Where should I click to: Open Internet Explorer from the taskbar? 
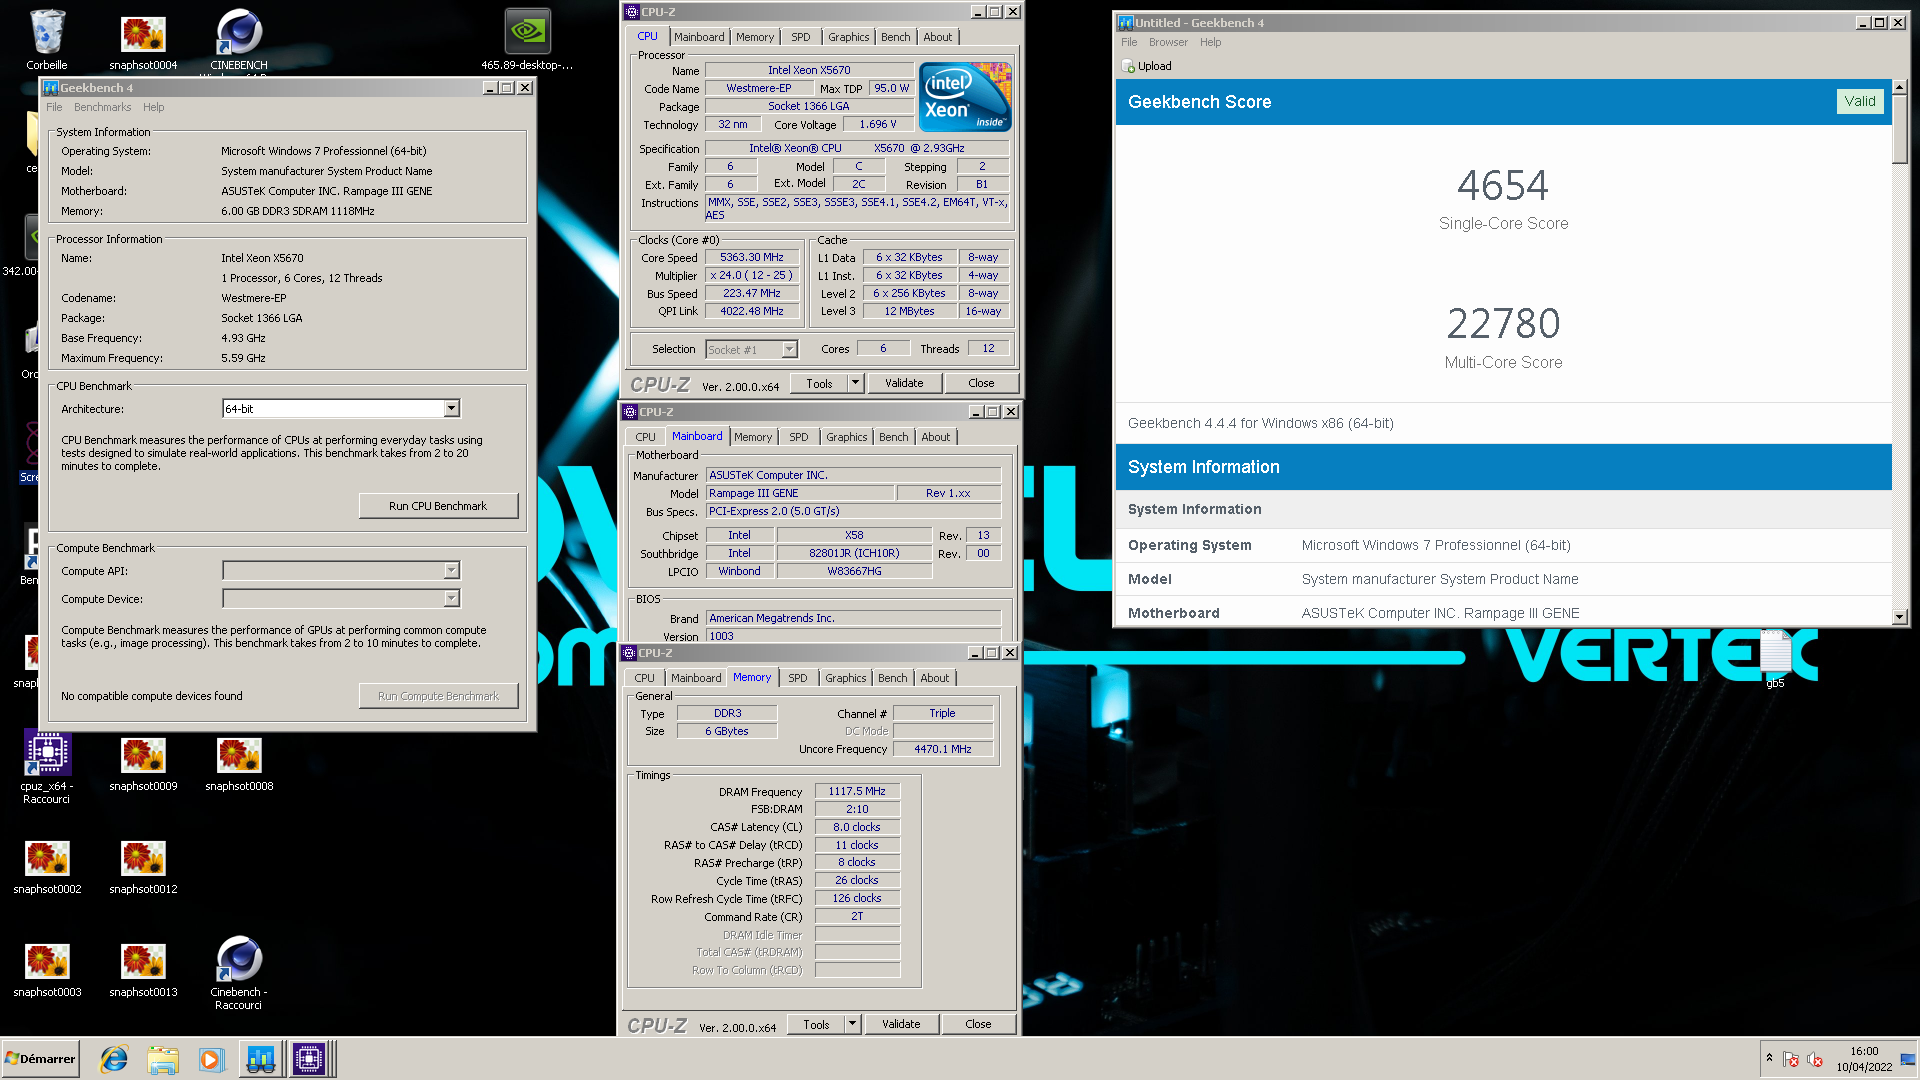(114, 1059)
